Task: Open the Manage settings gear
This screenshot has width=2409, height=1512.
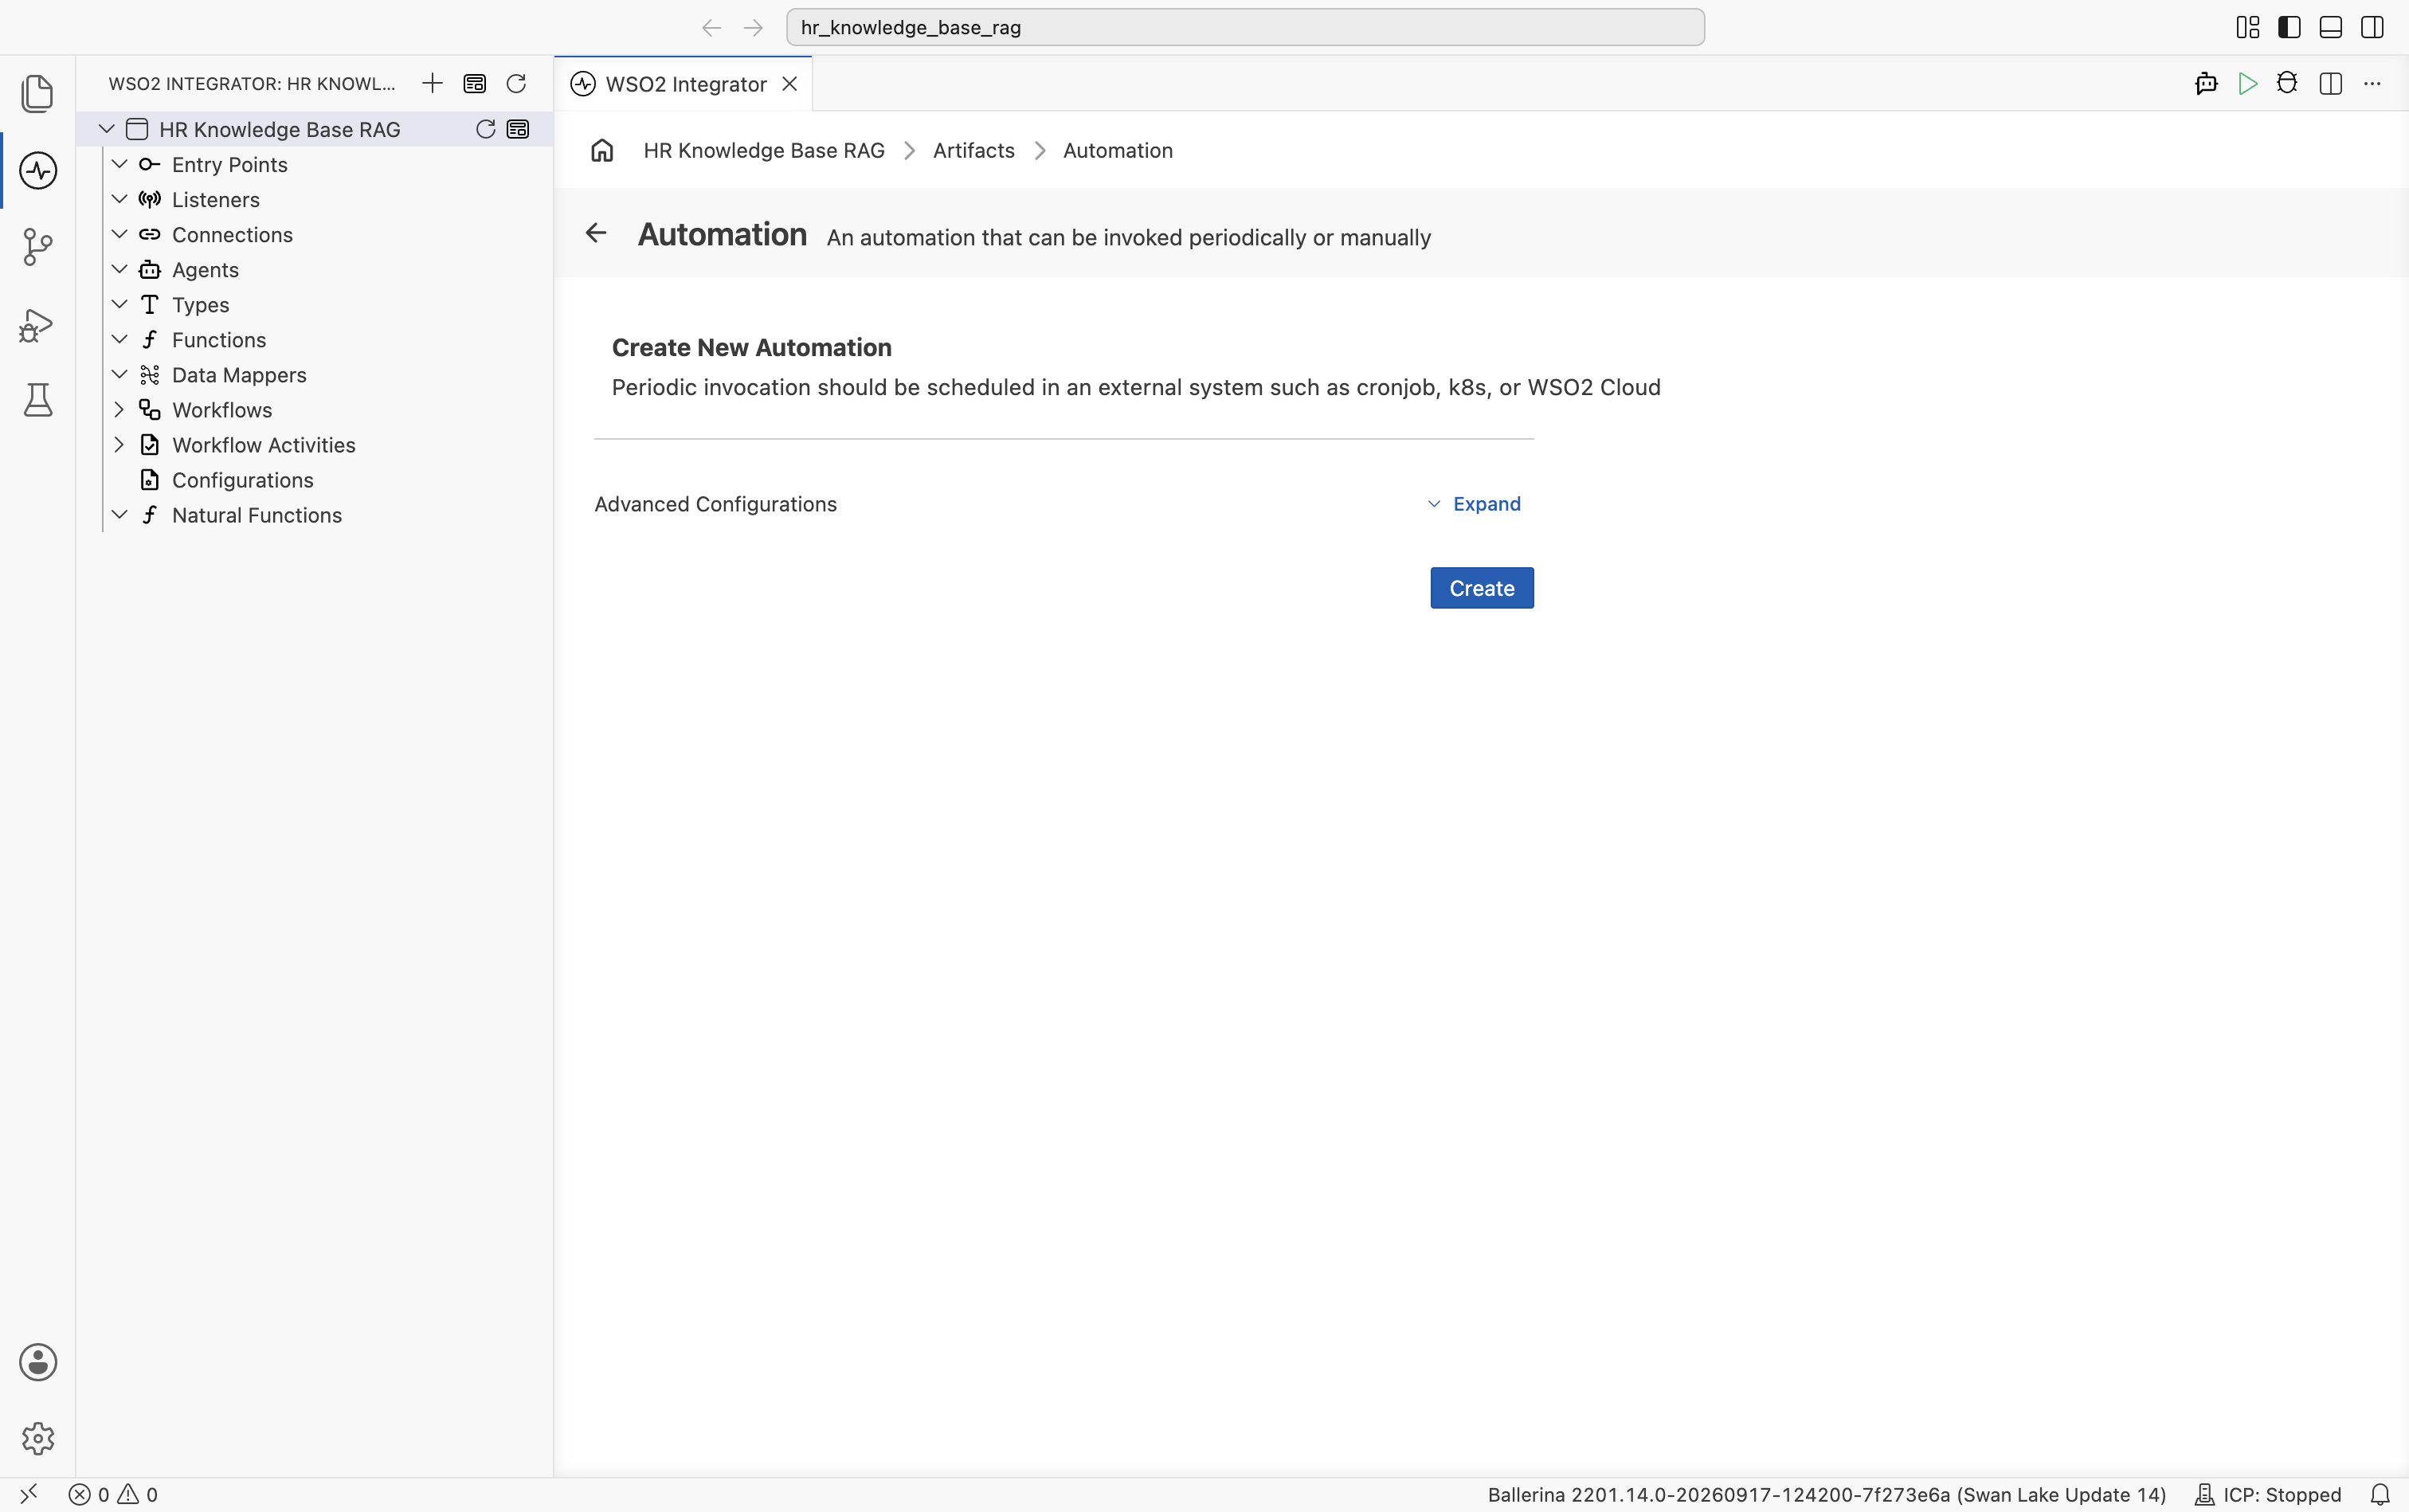Action: coord(37,1438)
